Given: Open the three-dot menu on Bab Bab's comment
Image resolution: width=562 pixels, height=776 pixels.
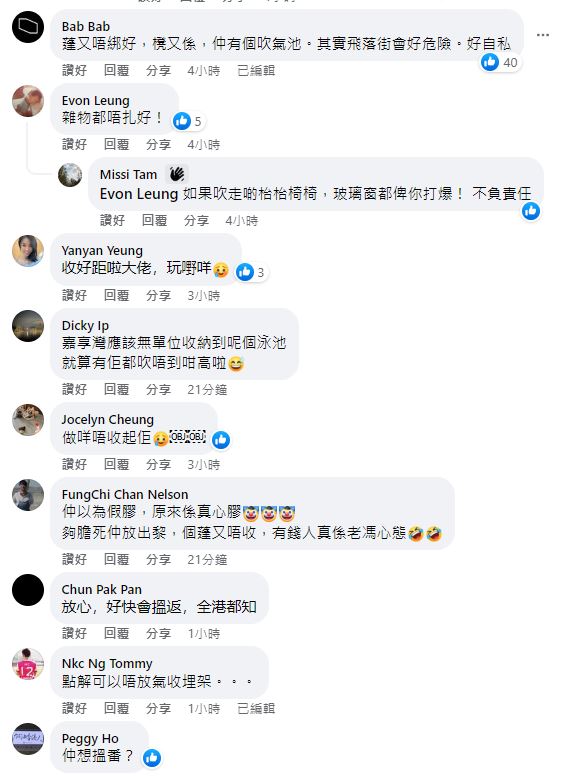Looking at the screenshot, I should pyautogui.click(x=543, y=35).
